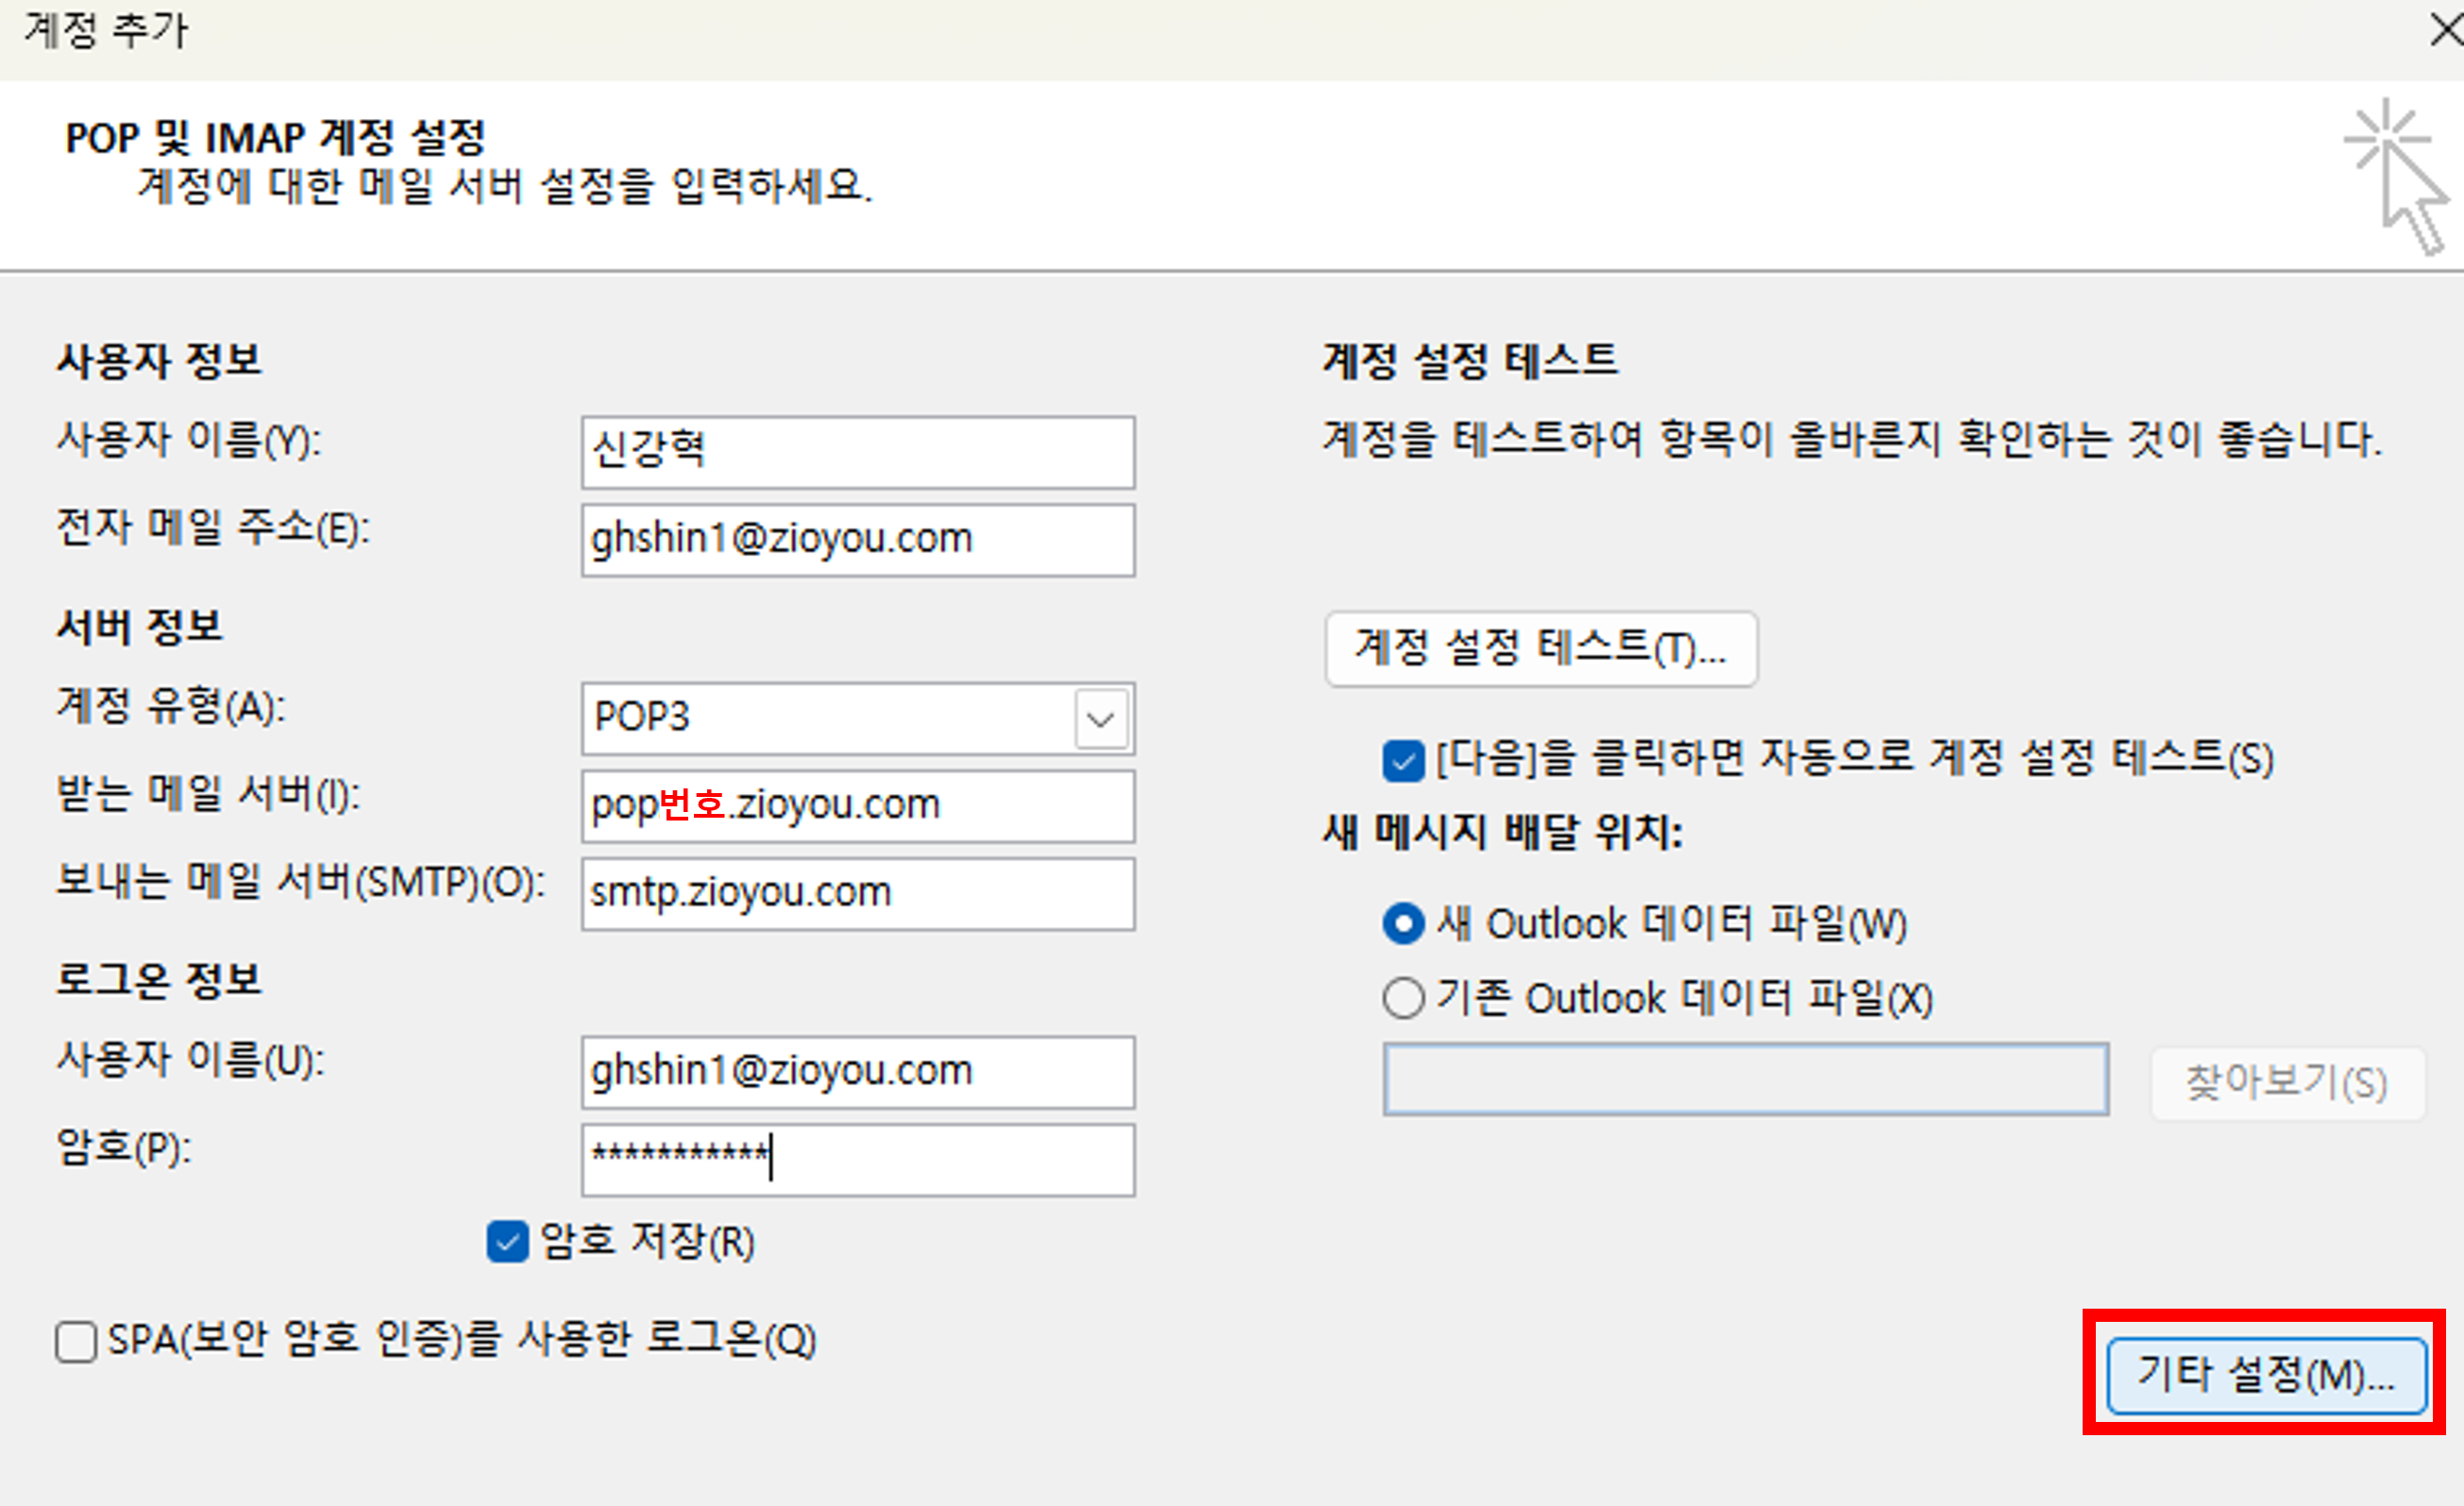The width and height of the screenshot is (2464, 1506).
Task: Click the 받는 메일 서버(I) label
Action: 208,794
